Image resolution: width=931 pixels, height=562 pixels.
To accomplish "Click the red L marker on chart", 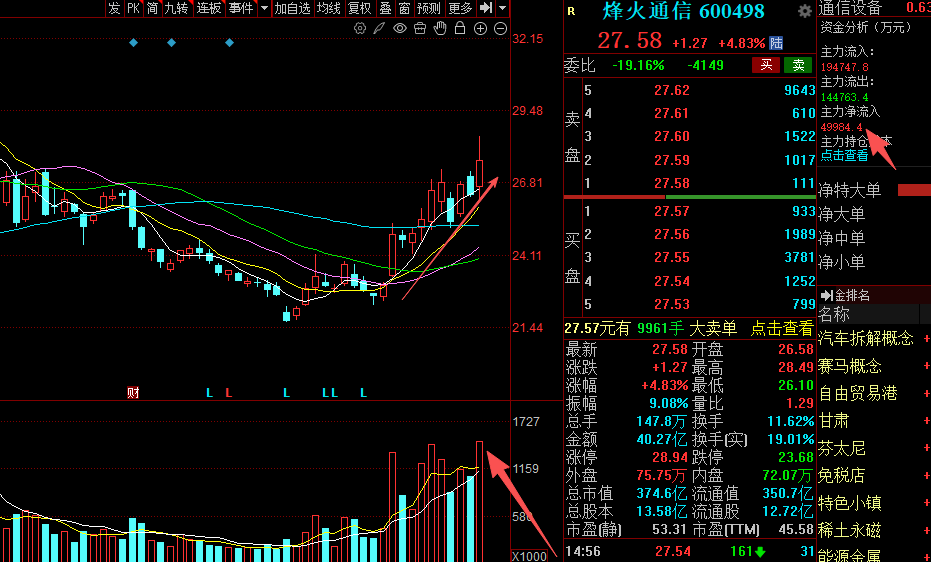I will click(229, 393).
